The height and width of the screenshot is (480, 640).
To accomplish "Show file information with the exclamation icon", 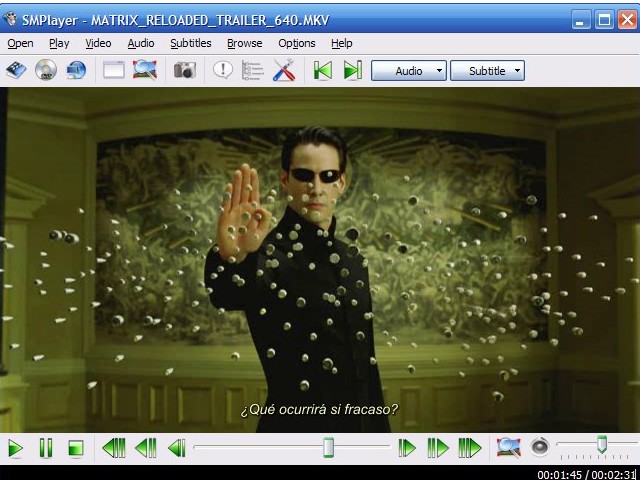I will pos(223,70).
